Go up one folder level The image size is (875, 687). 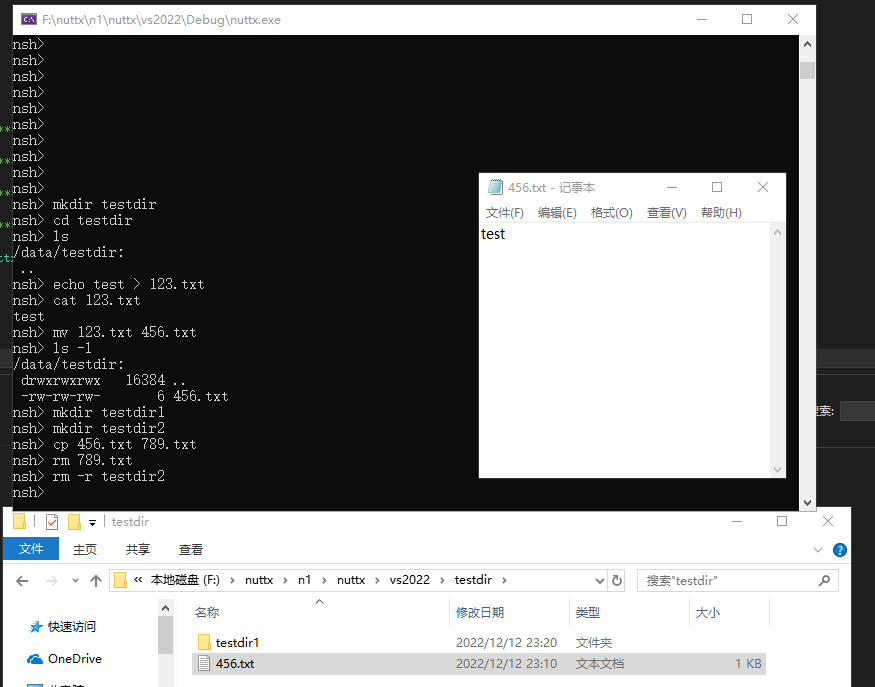96,581
